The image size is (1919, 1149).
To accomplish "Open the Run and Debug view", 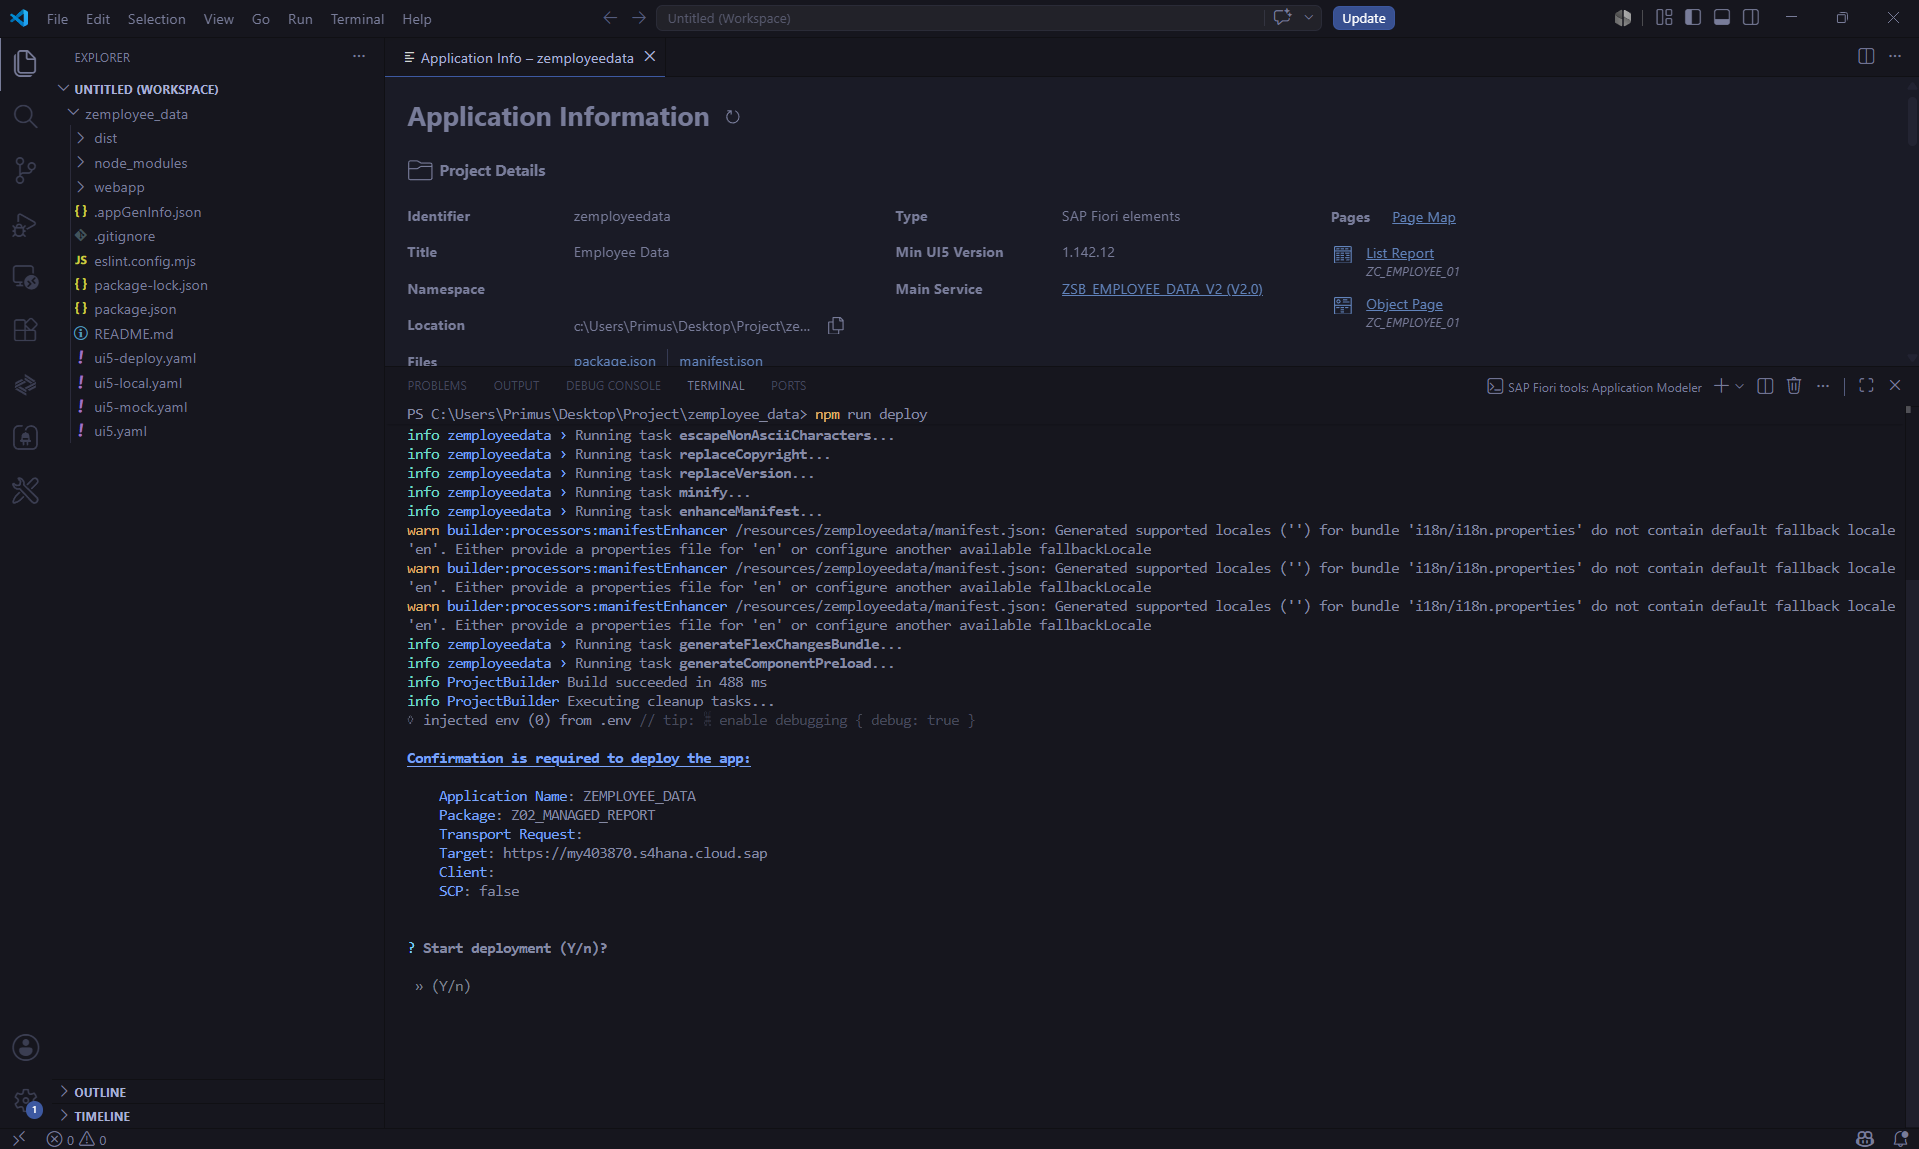I will 25,224.
